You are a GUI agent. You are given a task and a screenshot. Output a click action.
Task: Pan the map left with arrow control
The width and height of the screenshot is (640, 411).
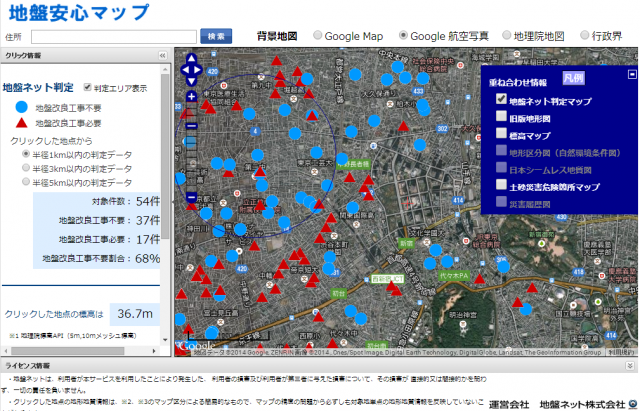point(182,71)
